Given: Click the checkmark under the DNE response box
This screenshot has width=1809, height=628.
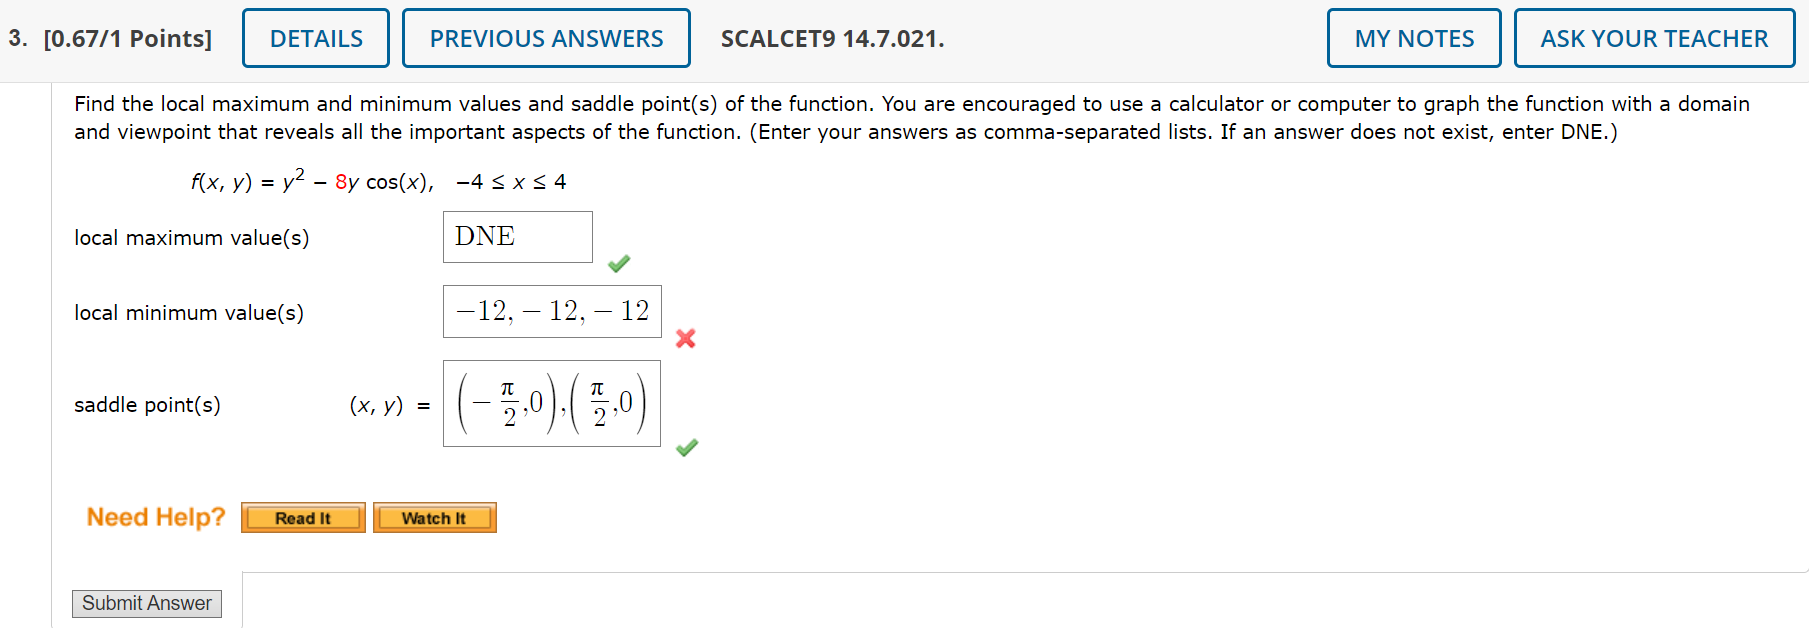Looking at the screenshot, I should (x=618, y=263).
